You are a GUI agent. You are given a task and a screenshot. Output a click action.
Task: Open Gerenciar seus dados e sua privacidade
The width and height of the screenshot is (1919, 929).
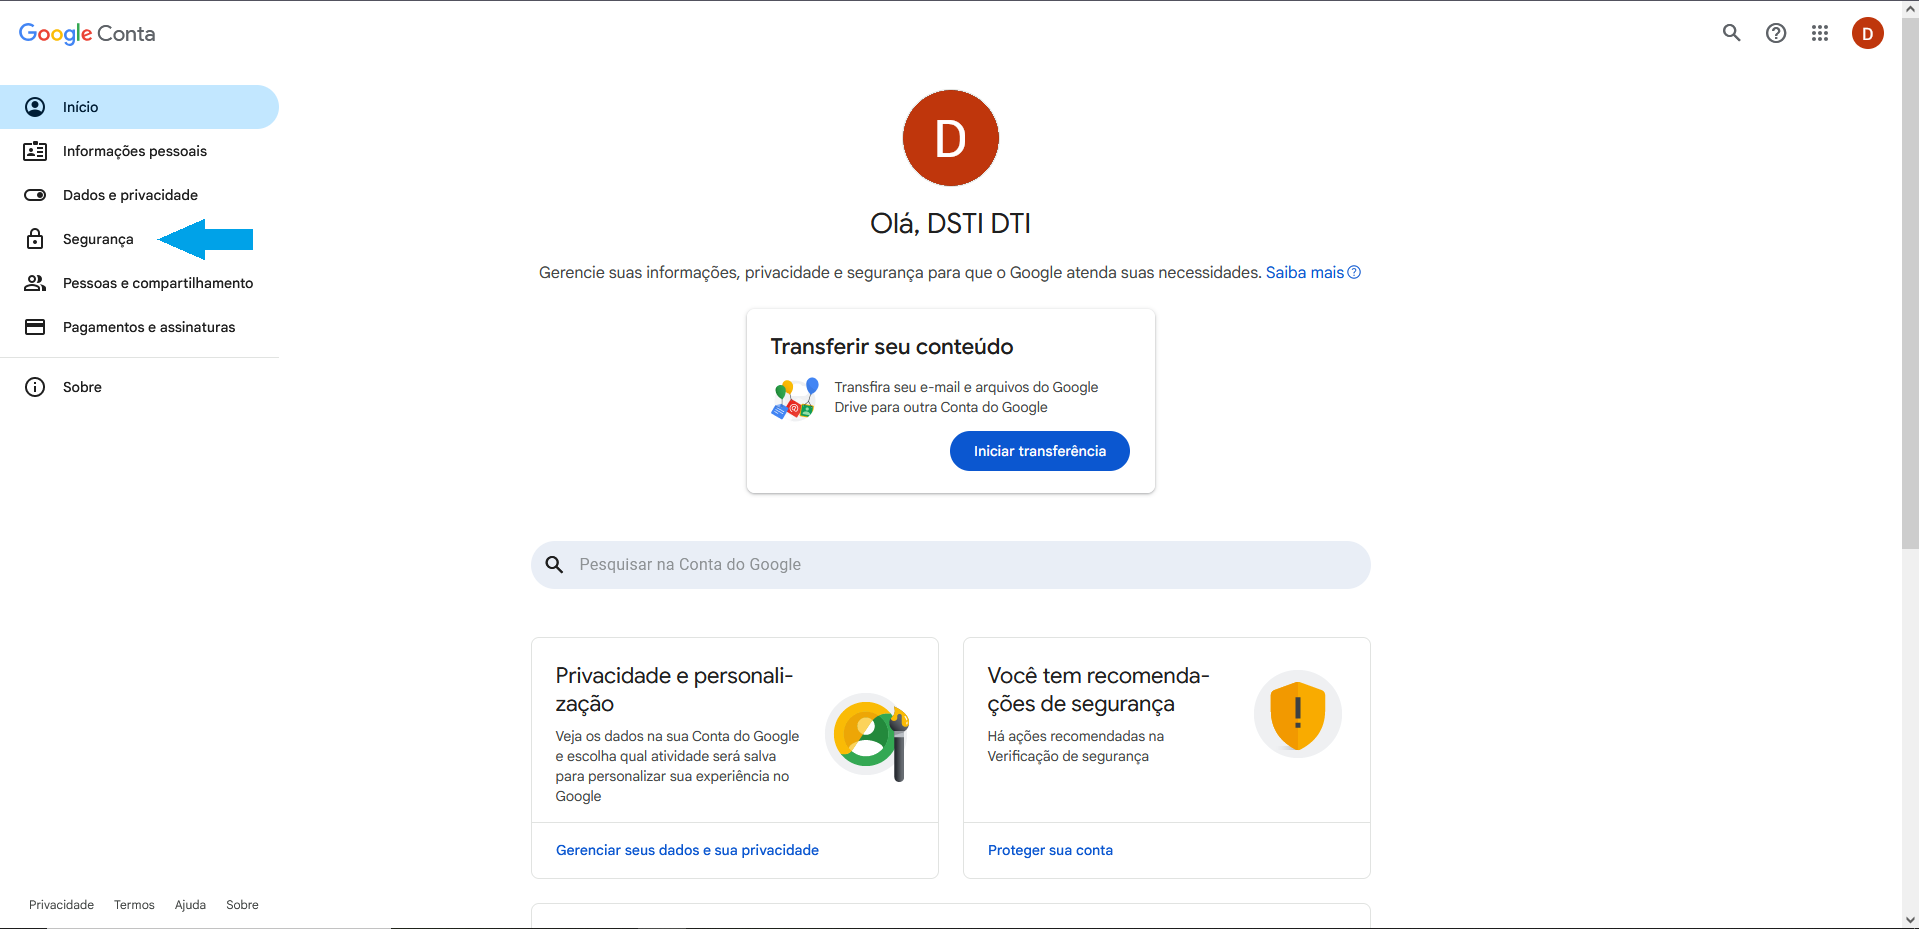pos(687,850)
